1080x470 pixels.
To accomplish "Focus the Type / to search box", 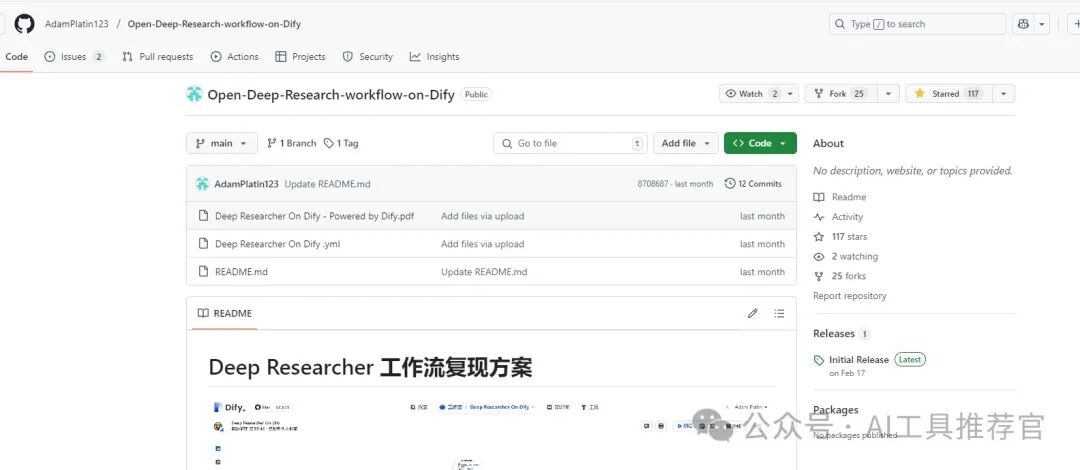I will pyautogui.click(x=917, y=24).
